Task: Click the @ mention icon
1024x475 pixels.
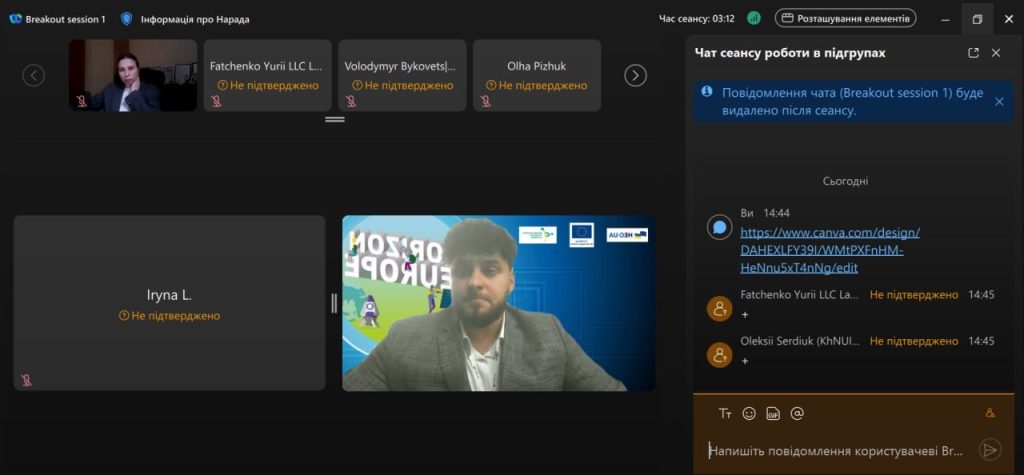Action: [x=797, y=413]
